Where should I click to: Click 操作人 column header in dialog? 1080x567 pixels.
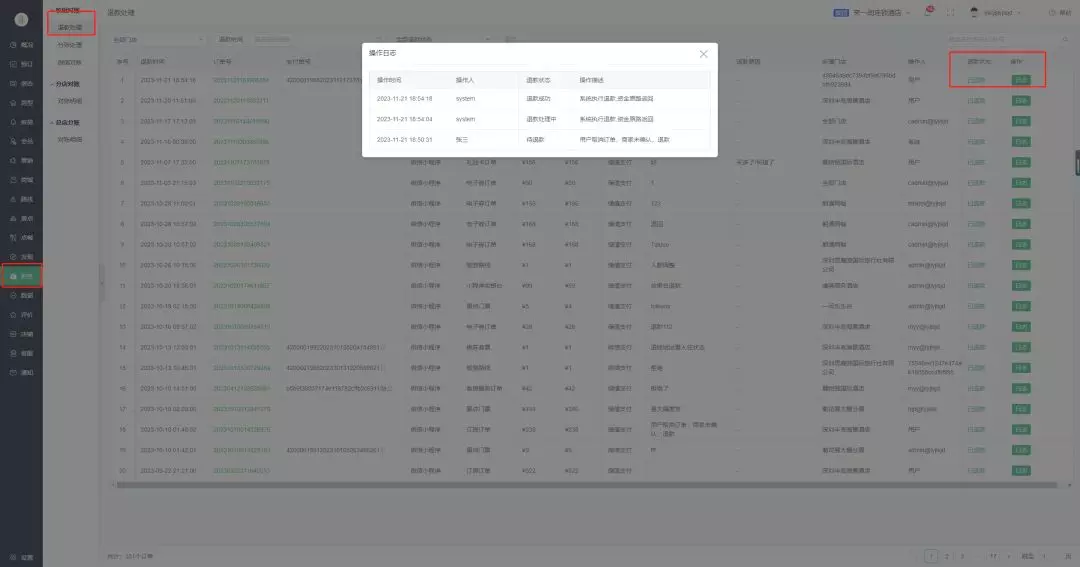[464, 80]
